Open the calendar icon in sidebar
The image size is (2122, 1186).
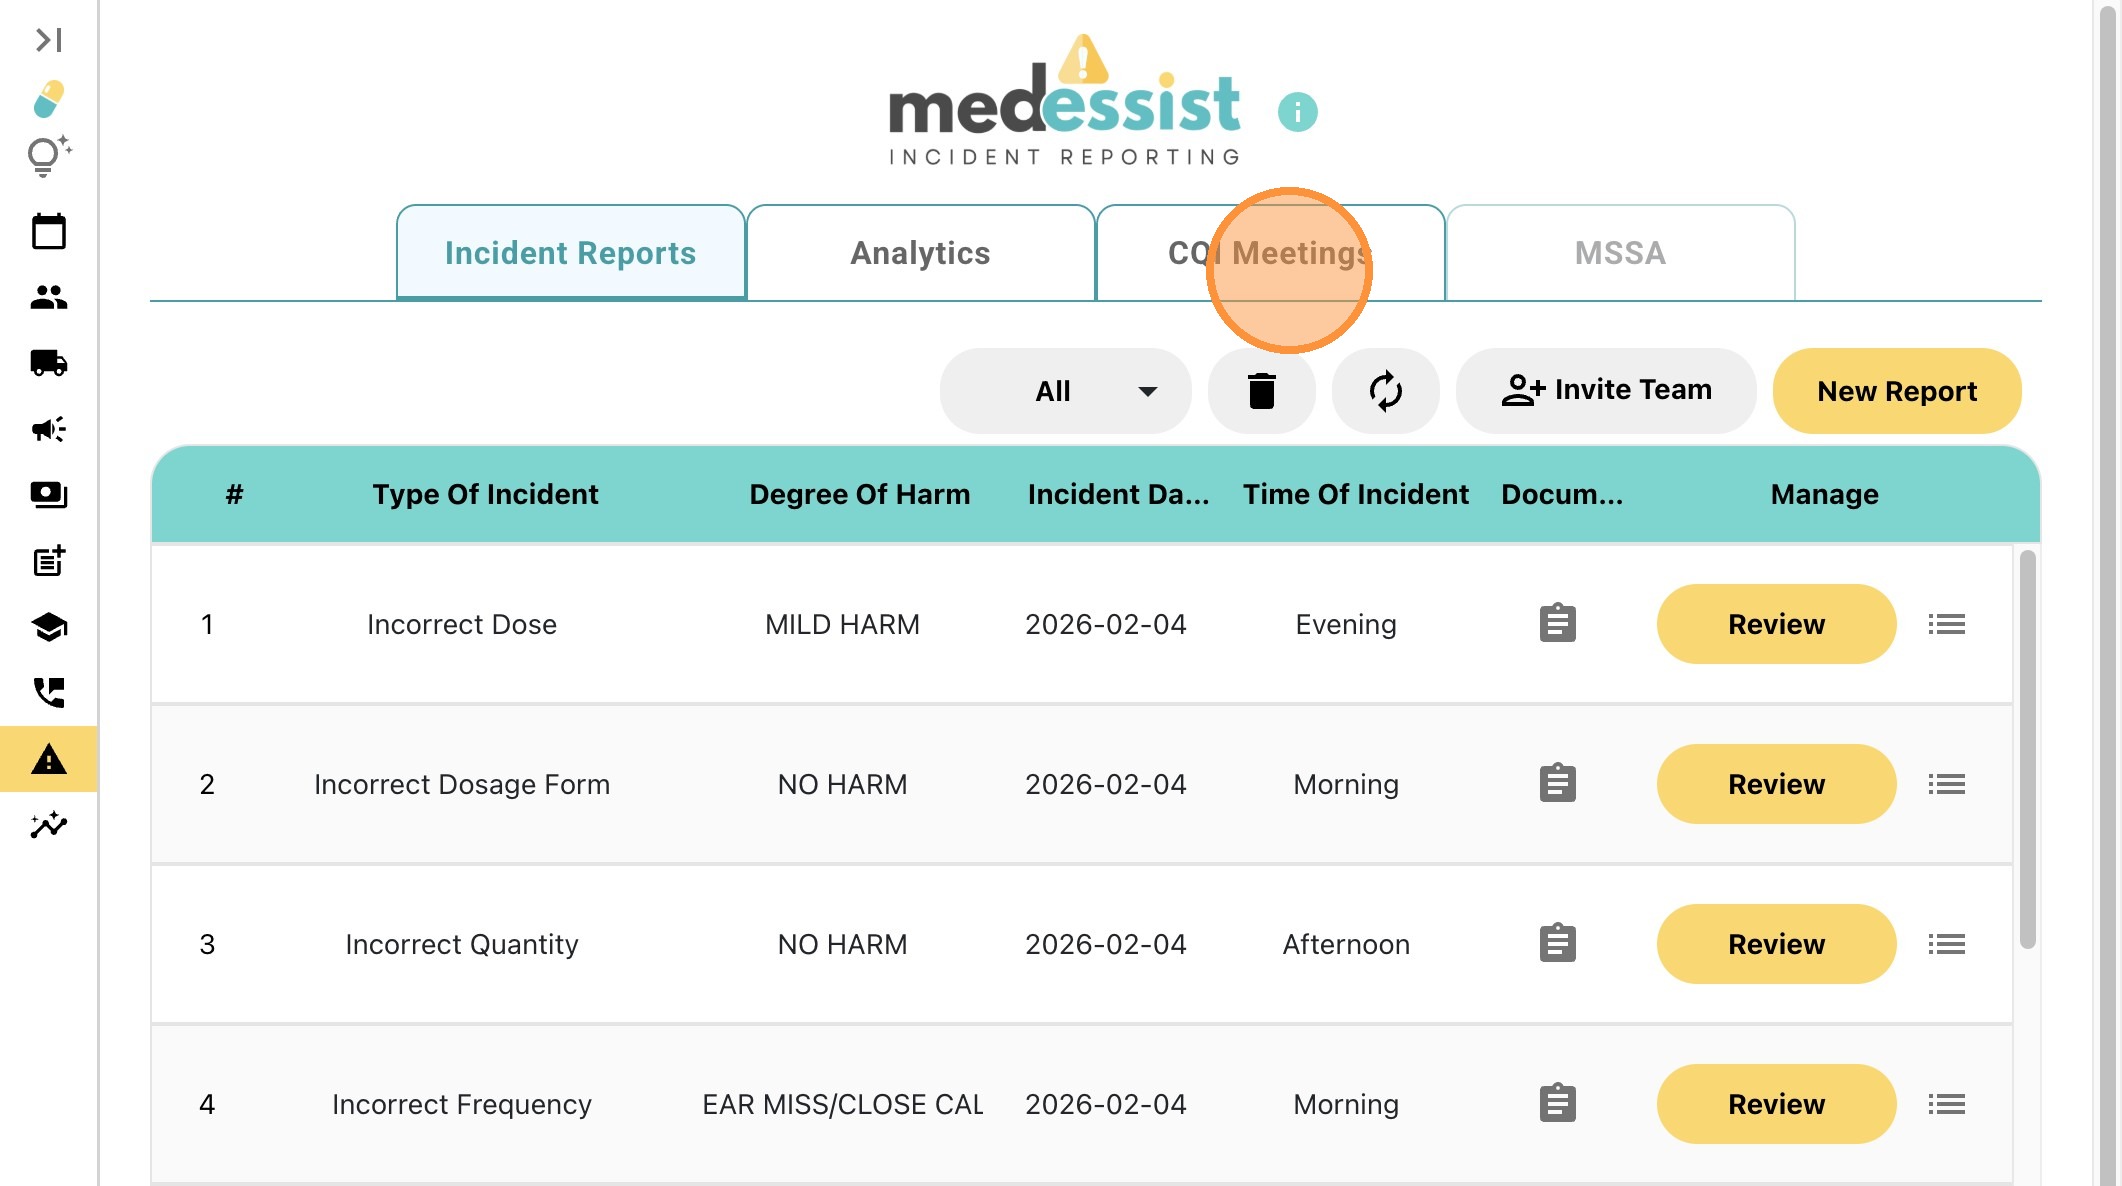[x=48, y=232]
